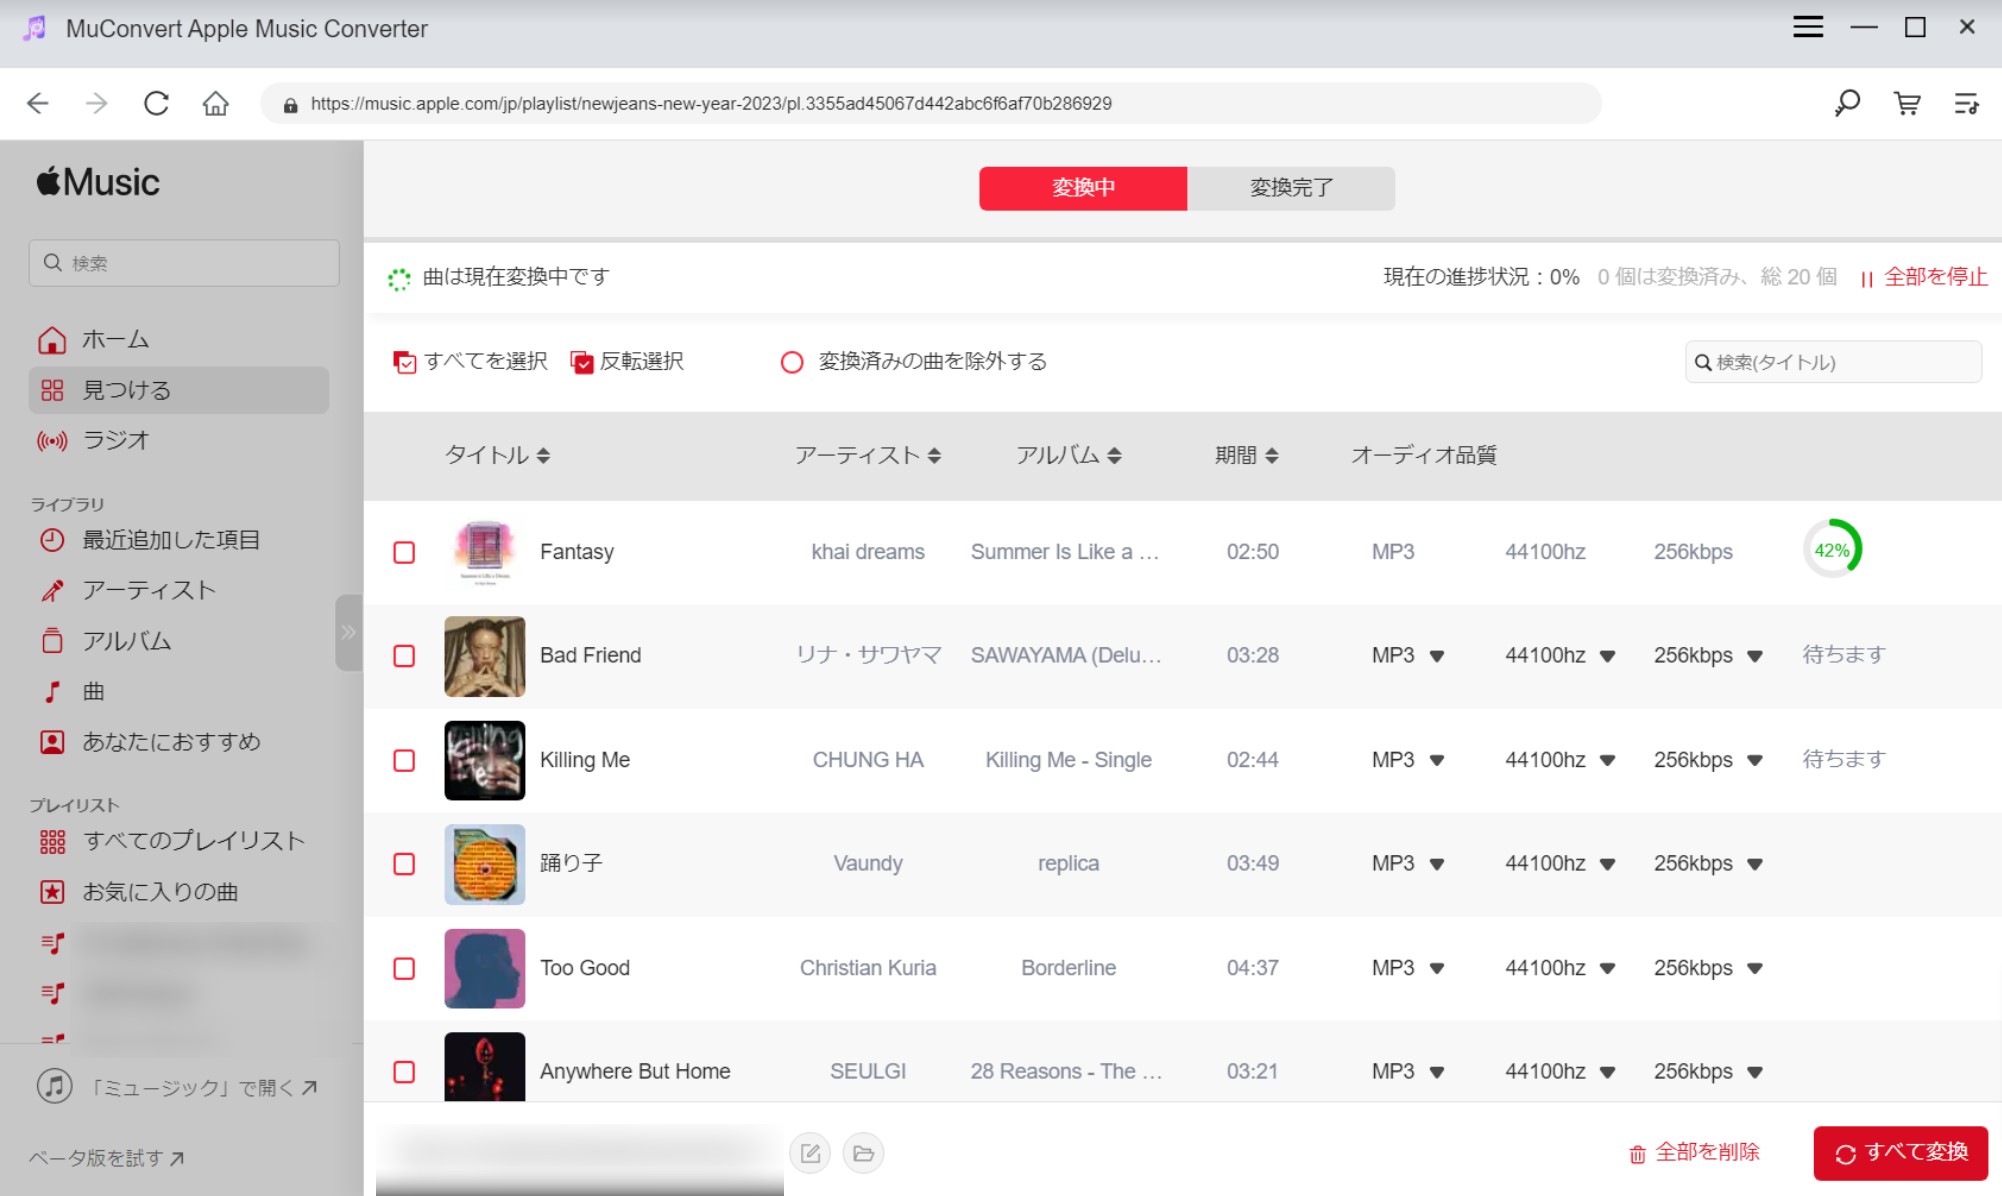Collapse the sidebar with the double-chevron handle
This screenshot has width=2002, height=1196.
(x=348, y=632)
